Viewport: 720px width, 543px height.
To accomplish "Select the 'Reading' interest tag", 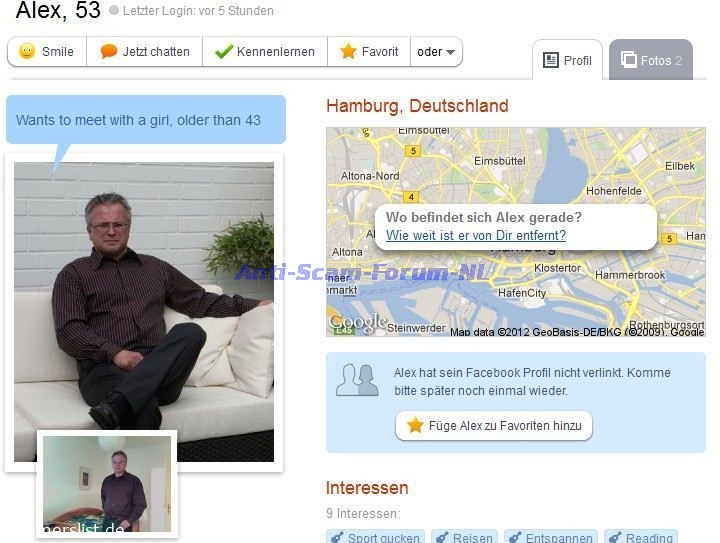I will point(641,537).
